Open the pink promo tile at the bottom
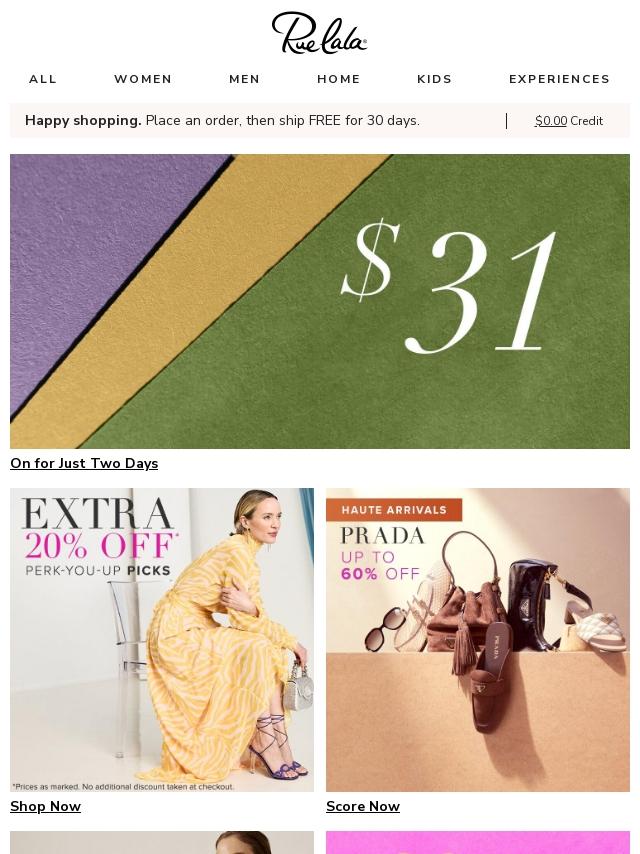Viewport: 640px width, 854px height. coord(478,843)
